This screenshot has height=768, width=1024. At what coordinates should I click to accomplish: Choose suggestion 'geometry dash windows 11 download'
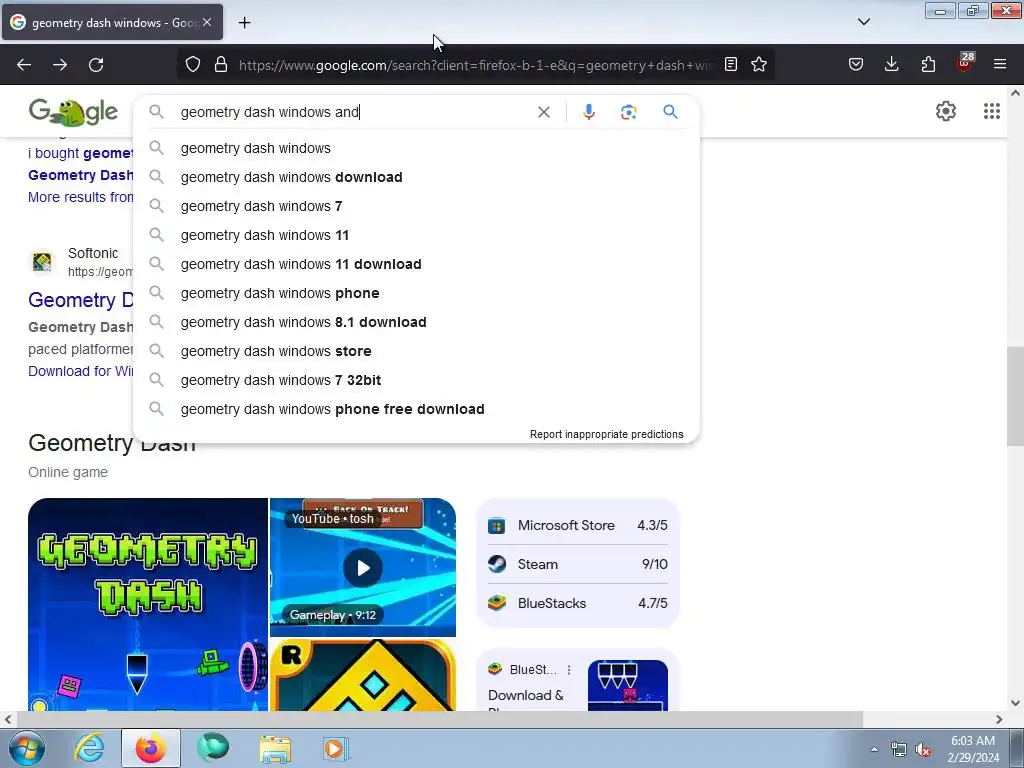(416, 264)
